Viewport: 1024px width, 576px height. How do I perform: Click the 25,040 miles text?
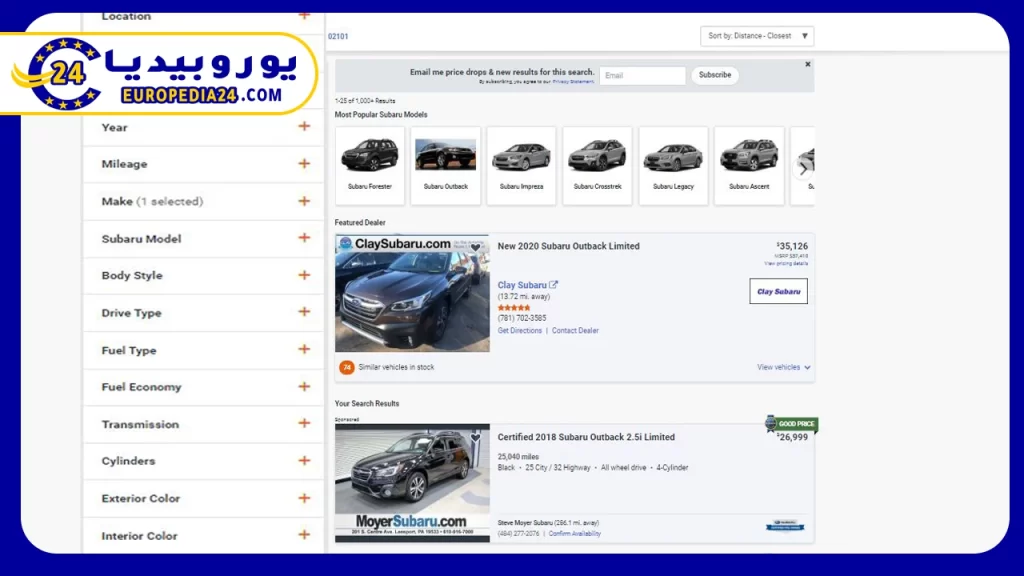(x=518, y=456)
